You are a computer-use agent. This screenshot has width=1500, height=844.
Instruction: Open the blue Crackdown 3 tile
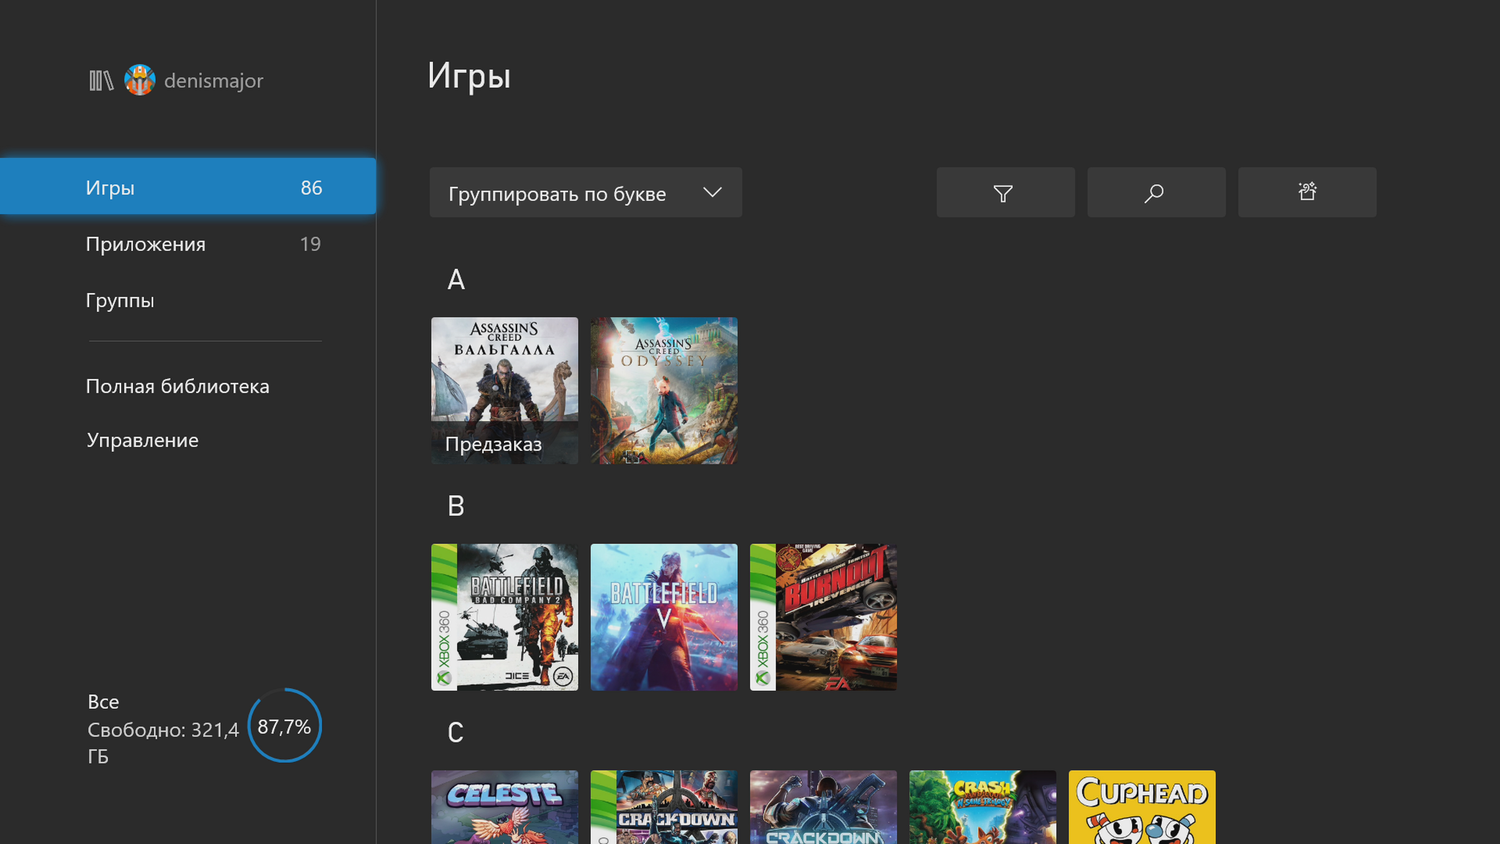[x=823, y=807]
